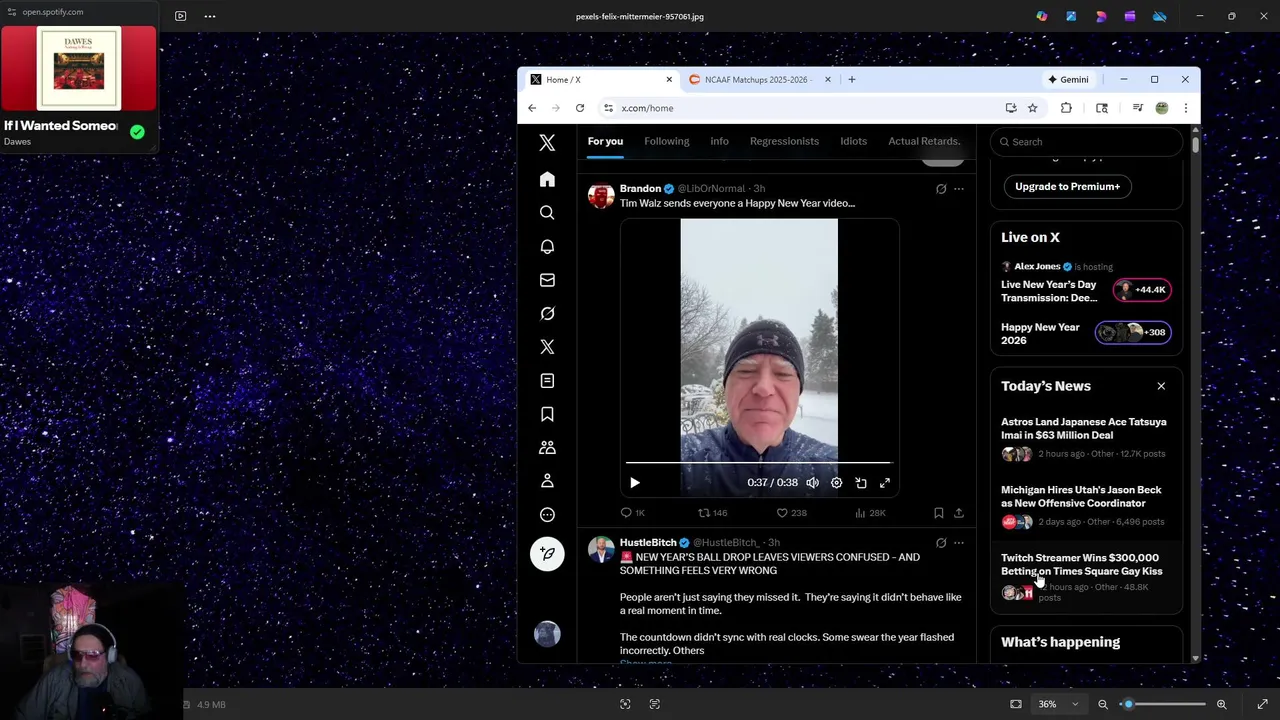Open the three-dot menu on Brandon's post
The image size is (1280, 720).
coord(959,189)
